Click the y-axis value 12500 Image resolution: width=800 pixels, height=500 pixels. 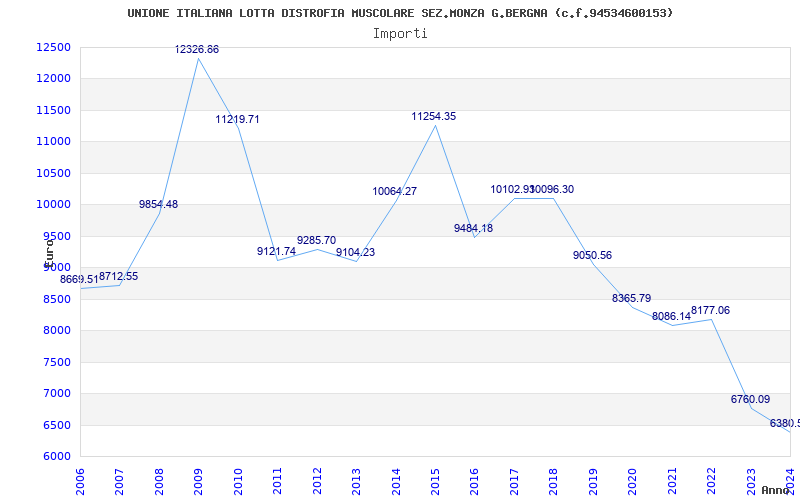[x=54, y=47]
